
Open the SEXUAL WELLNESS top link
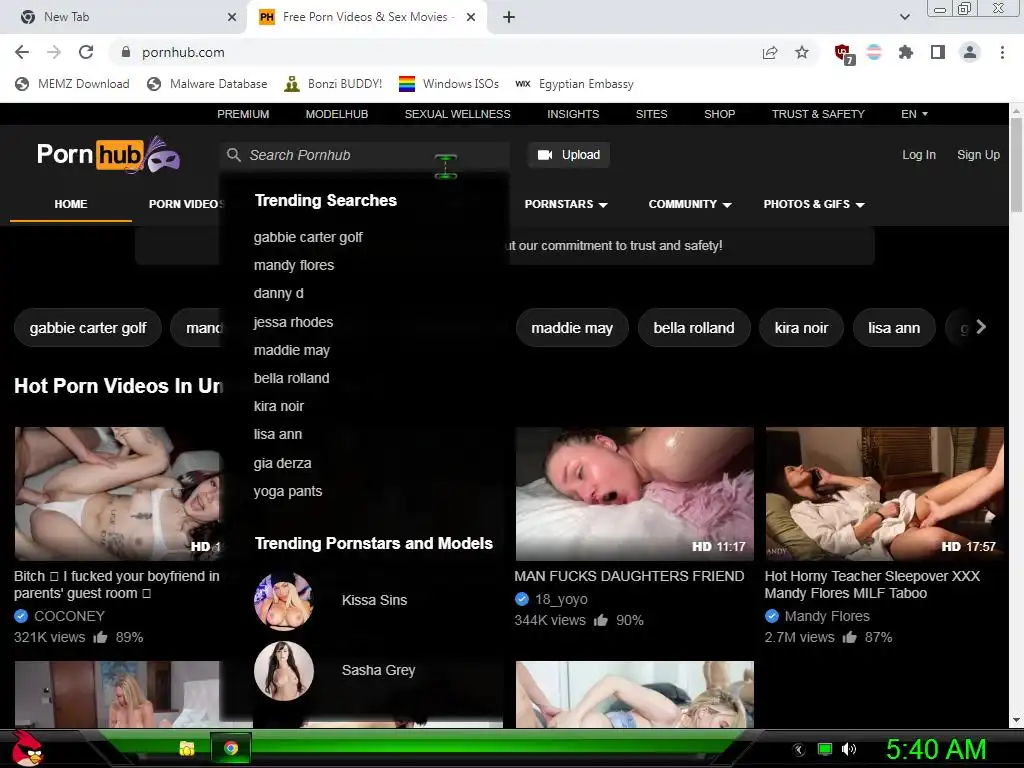pyautogui.click(x=458, y=114)
